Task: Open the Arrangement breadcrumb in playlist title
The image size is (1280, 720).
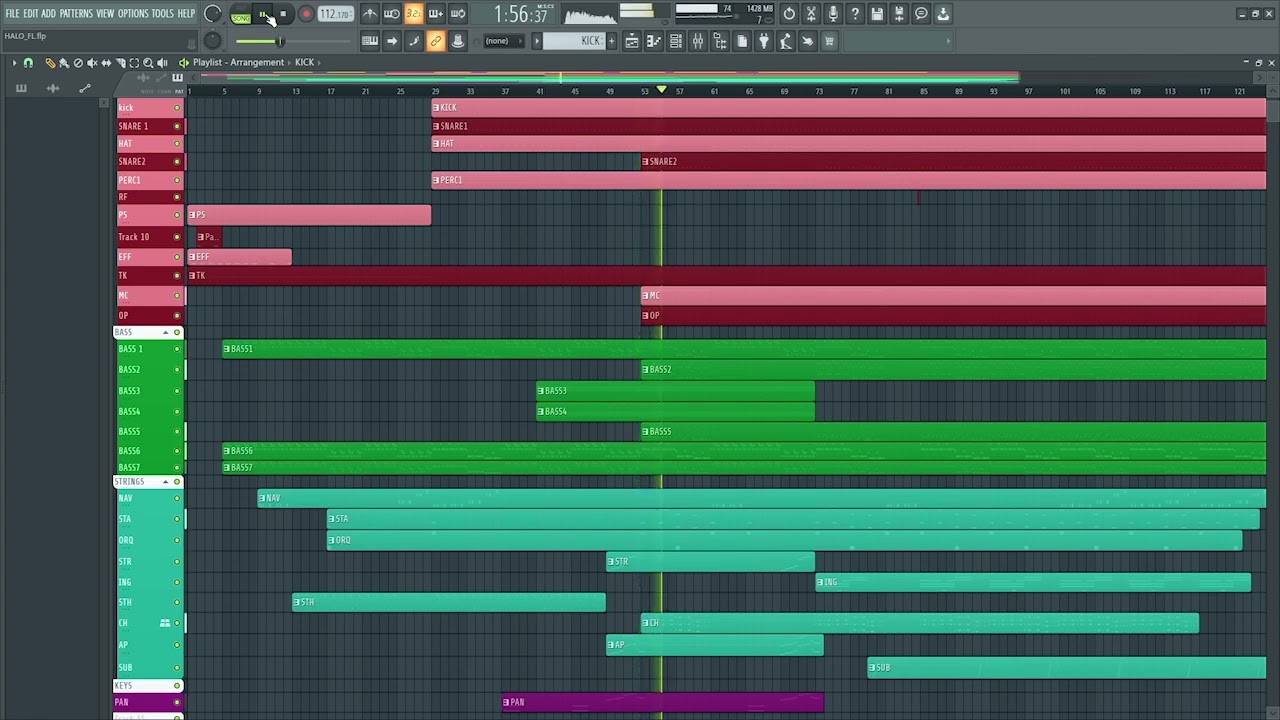Action: pyautogui.click(x=257, y=62)
